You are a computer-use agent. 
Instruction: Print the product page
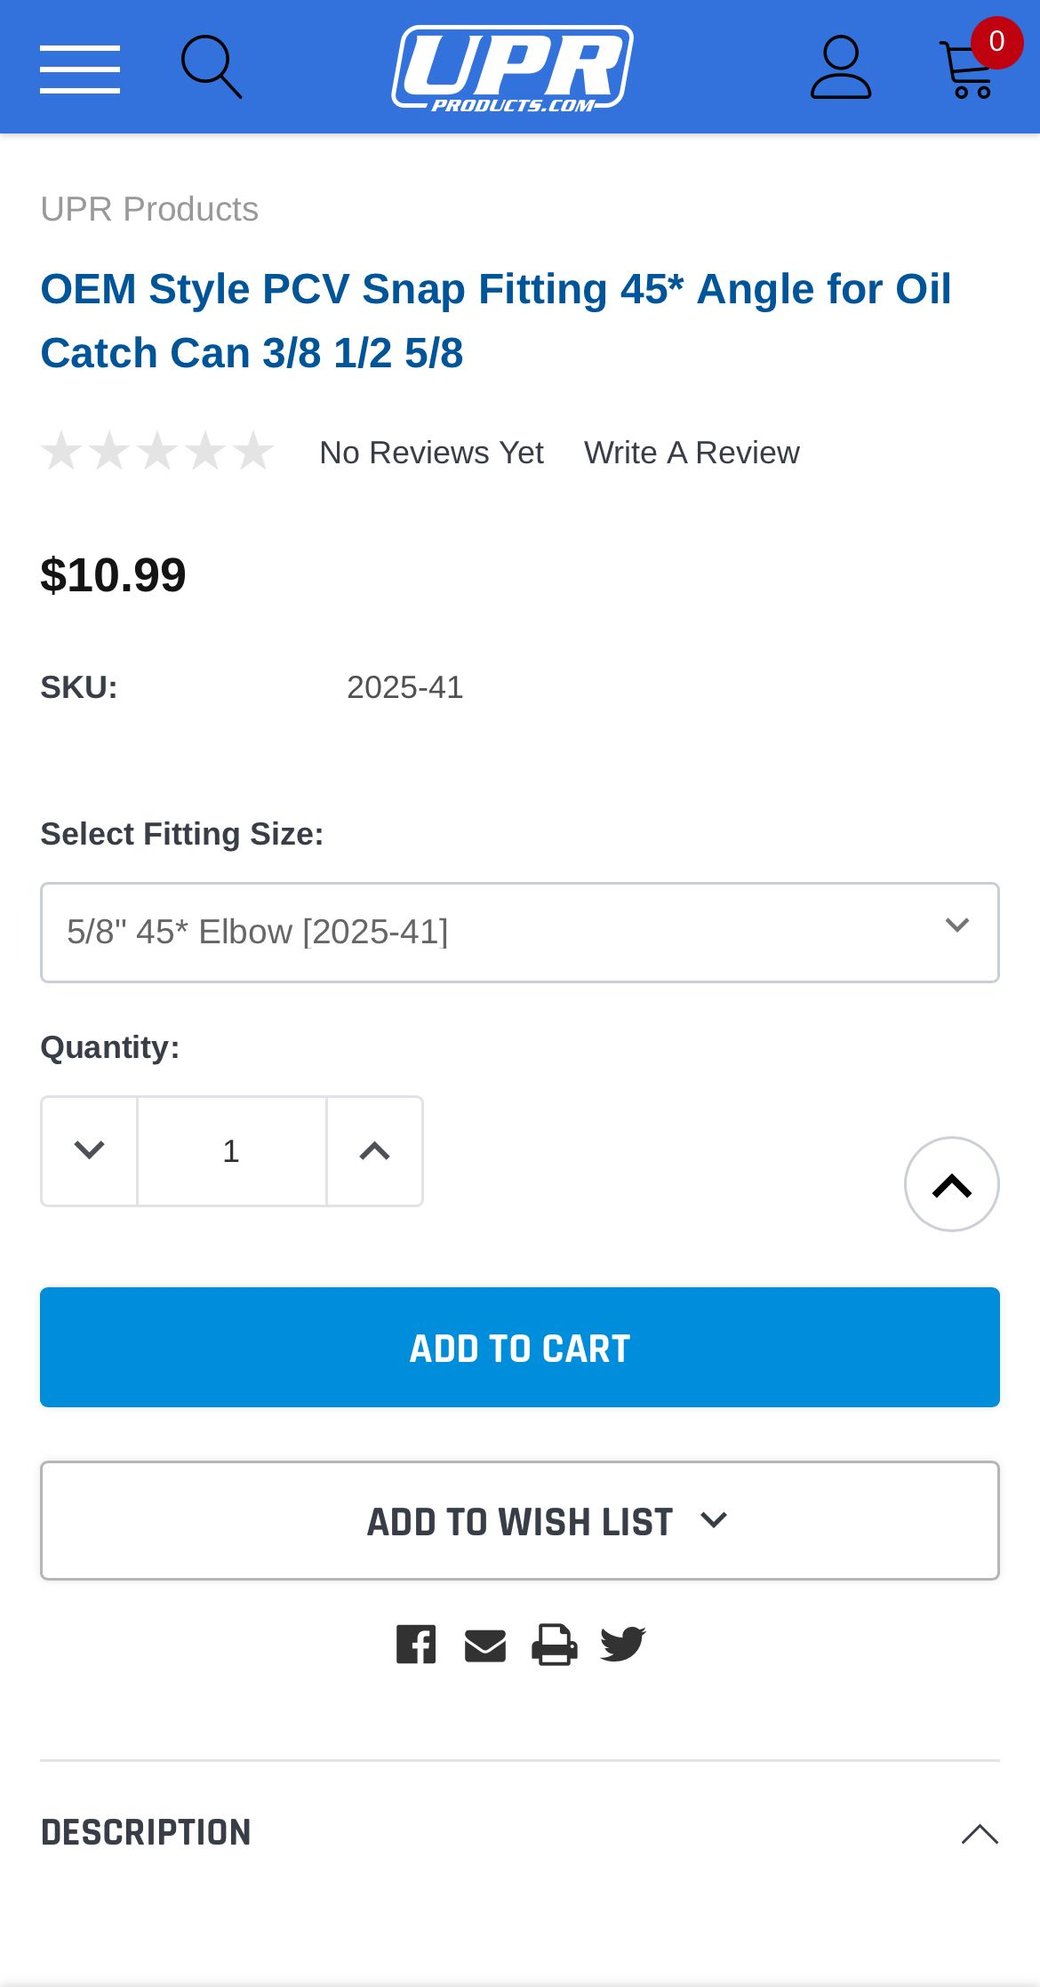[554, 1644]
